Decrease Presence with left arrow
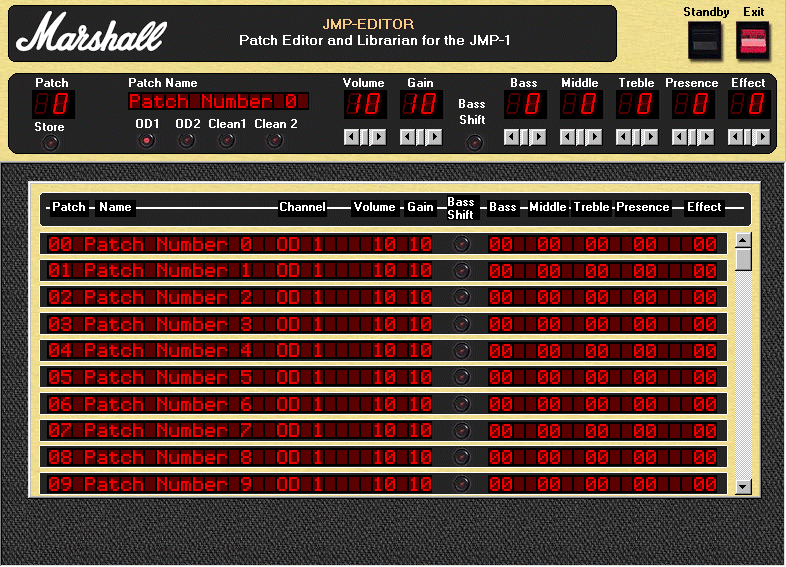Viewport: 786px width, 567px height. click(x=679, y=137)
